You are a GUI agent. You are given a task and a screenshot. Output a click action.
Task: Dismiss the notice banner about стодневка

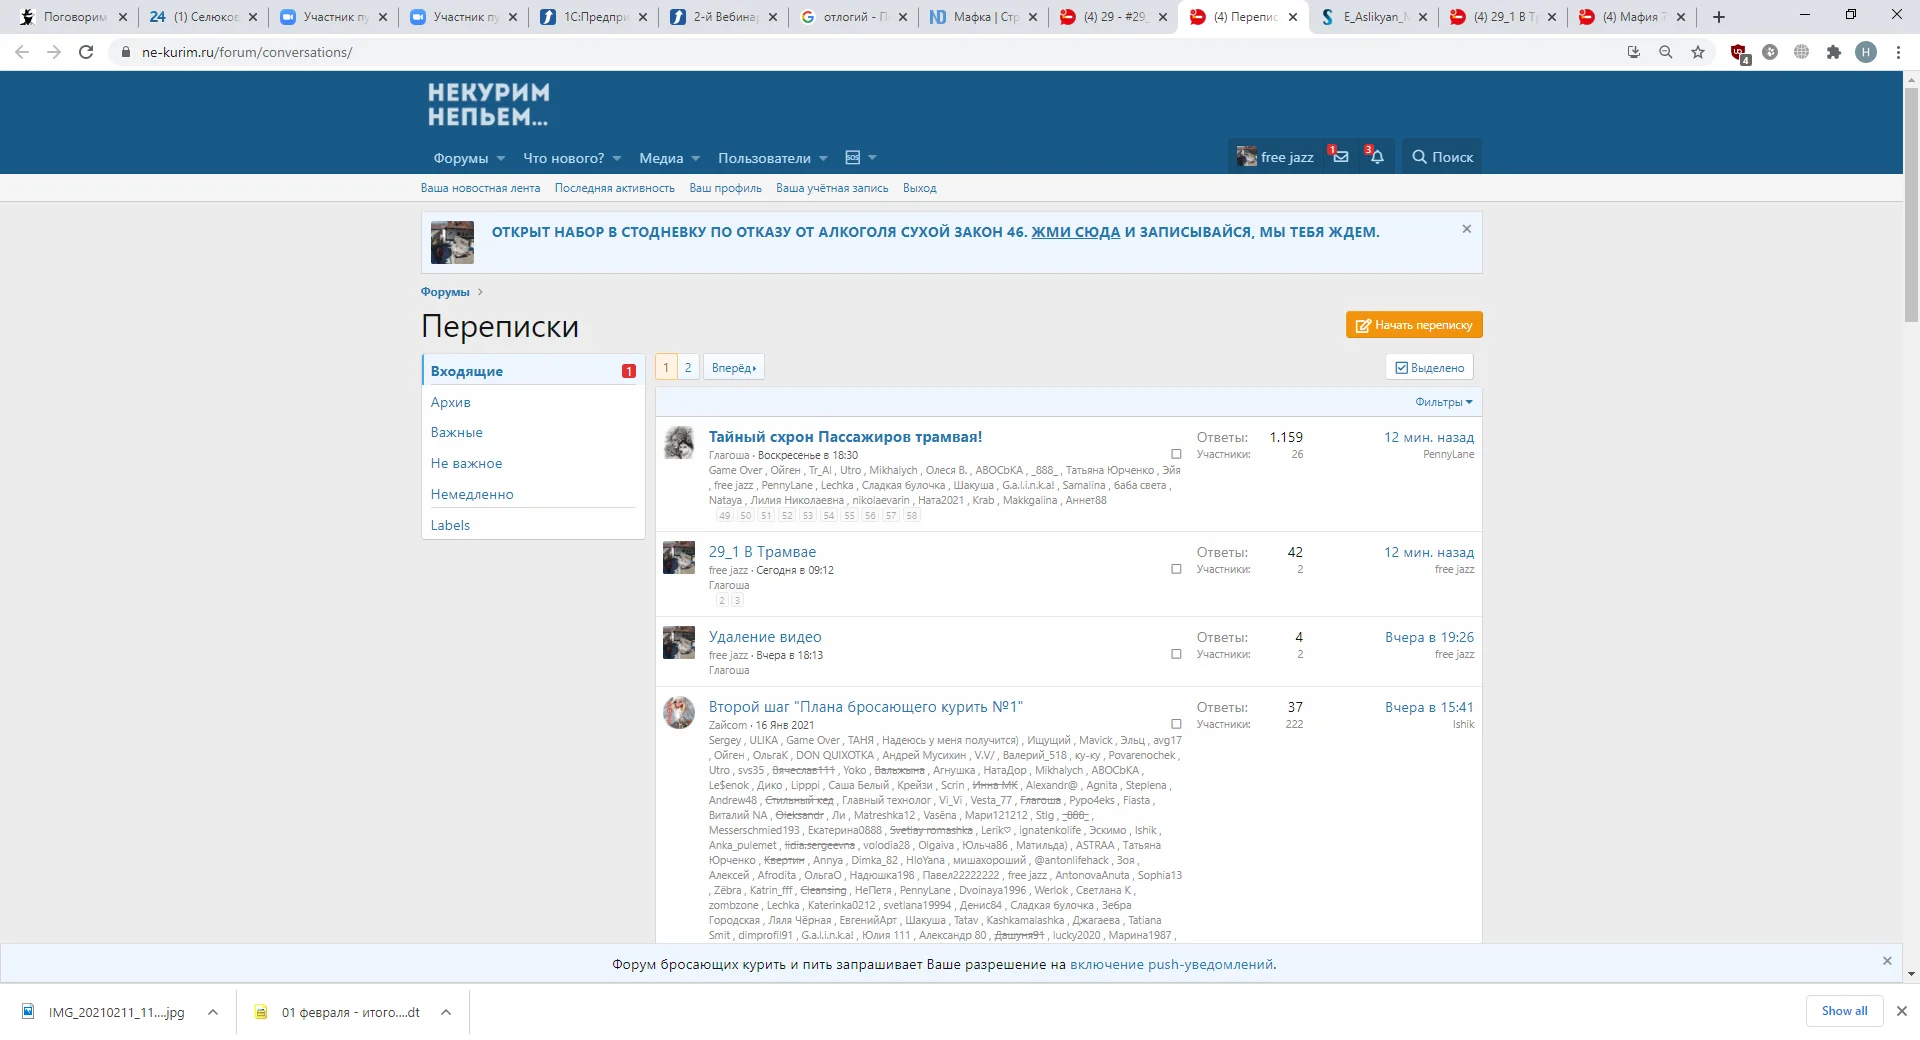1466,229
